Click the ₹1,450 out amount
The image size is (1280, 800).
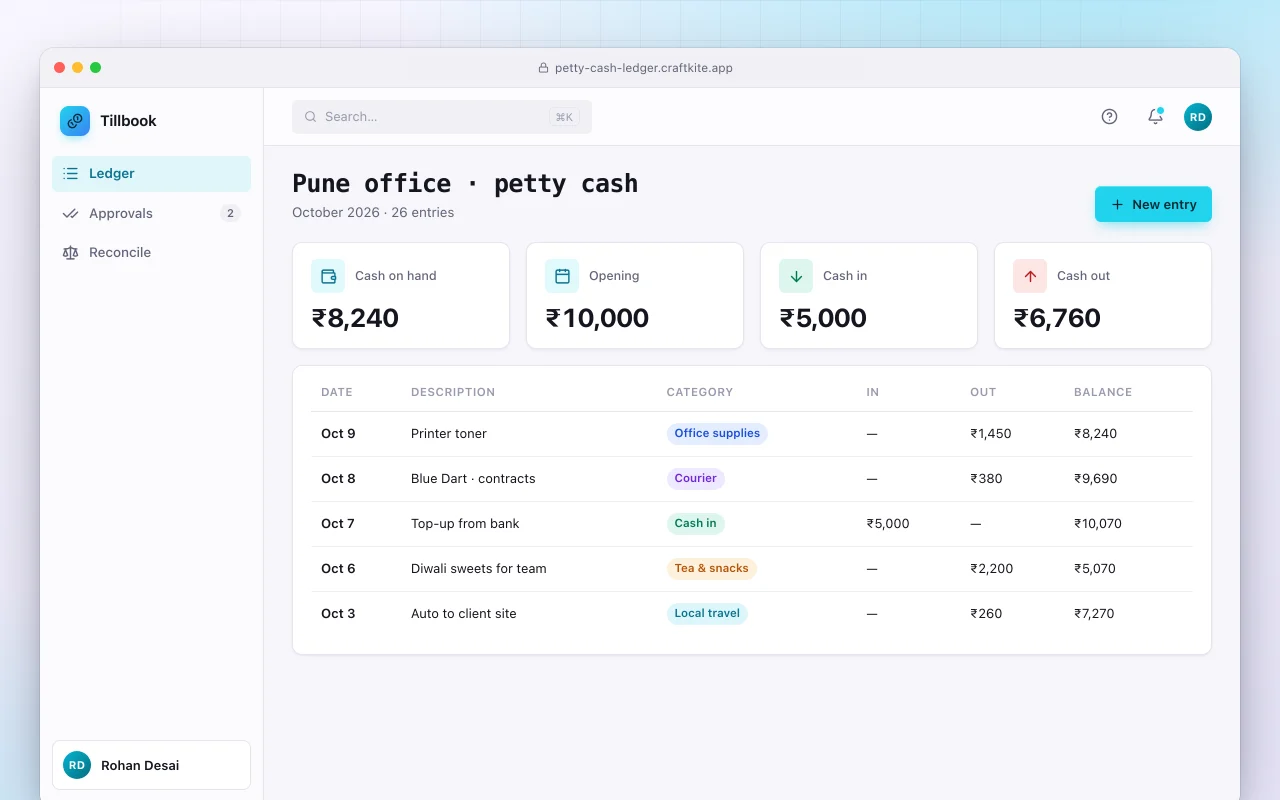click(x=991, y=434)
